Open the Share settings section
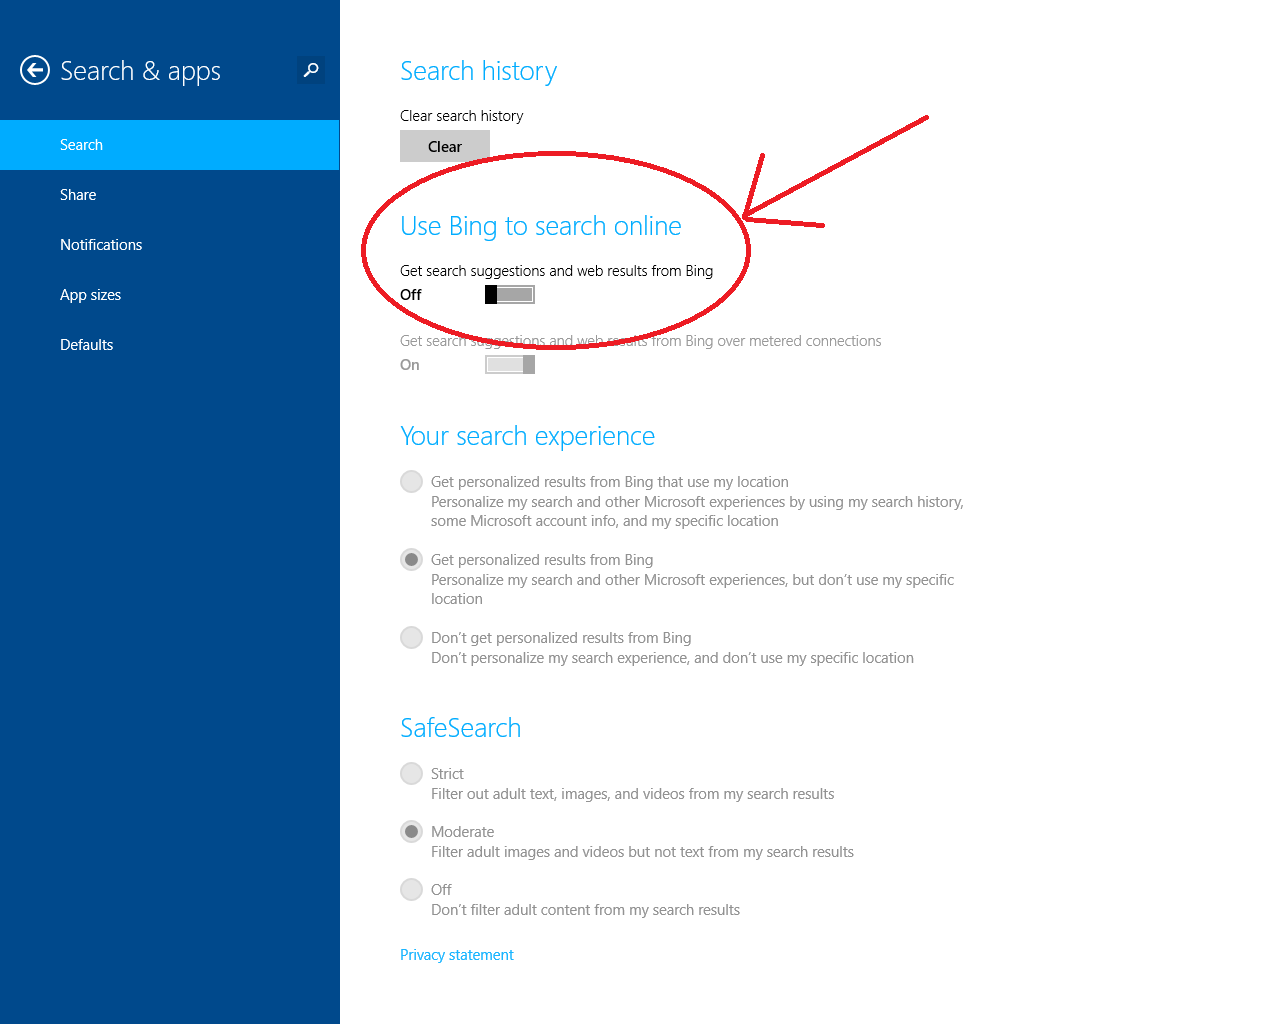The image size is (1280, 1024). click(x=170, y=195)
